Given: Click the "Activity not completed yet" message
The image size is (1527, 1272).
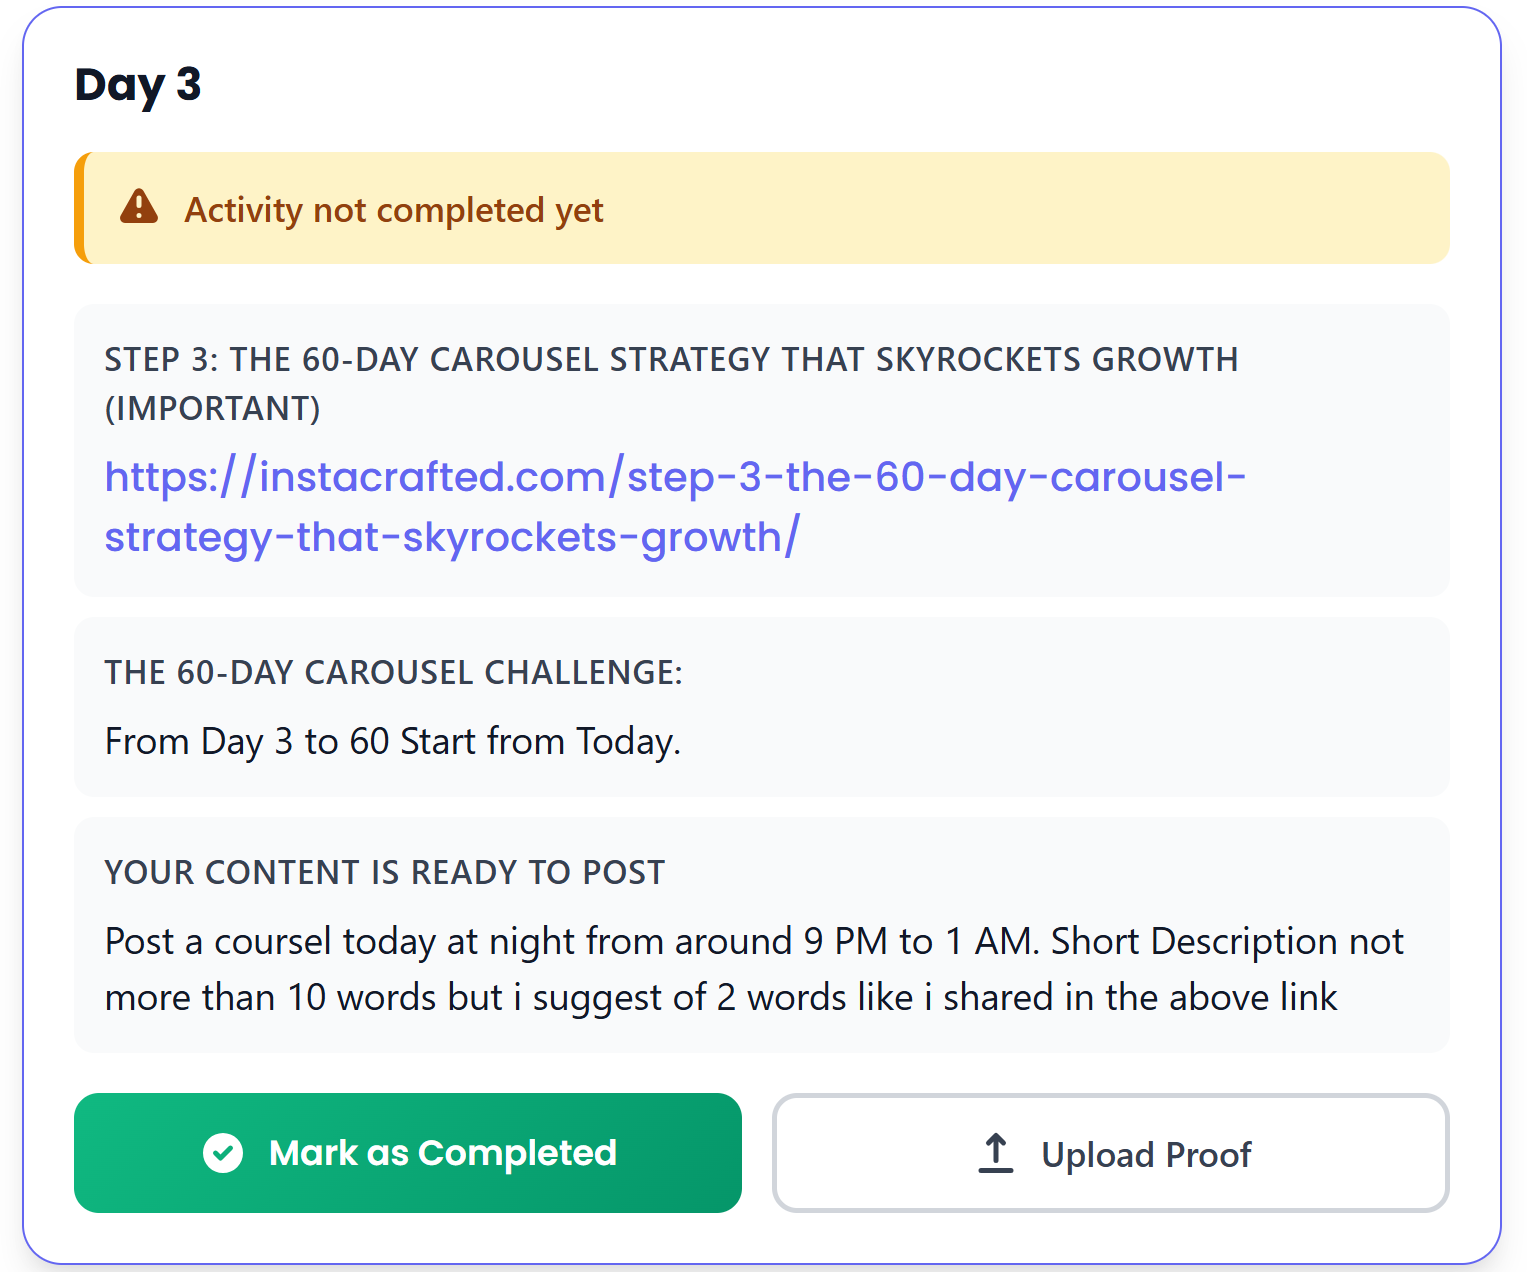Looking at the screenshot, I should (394, 210).
